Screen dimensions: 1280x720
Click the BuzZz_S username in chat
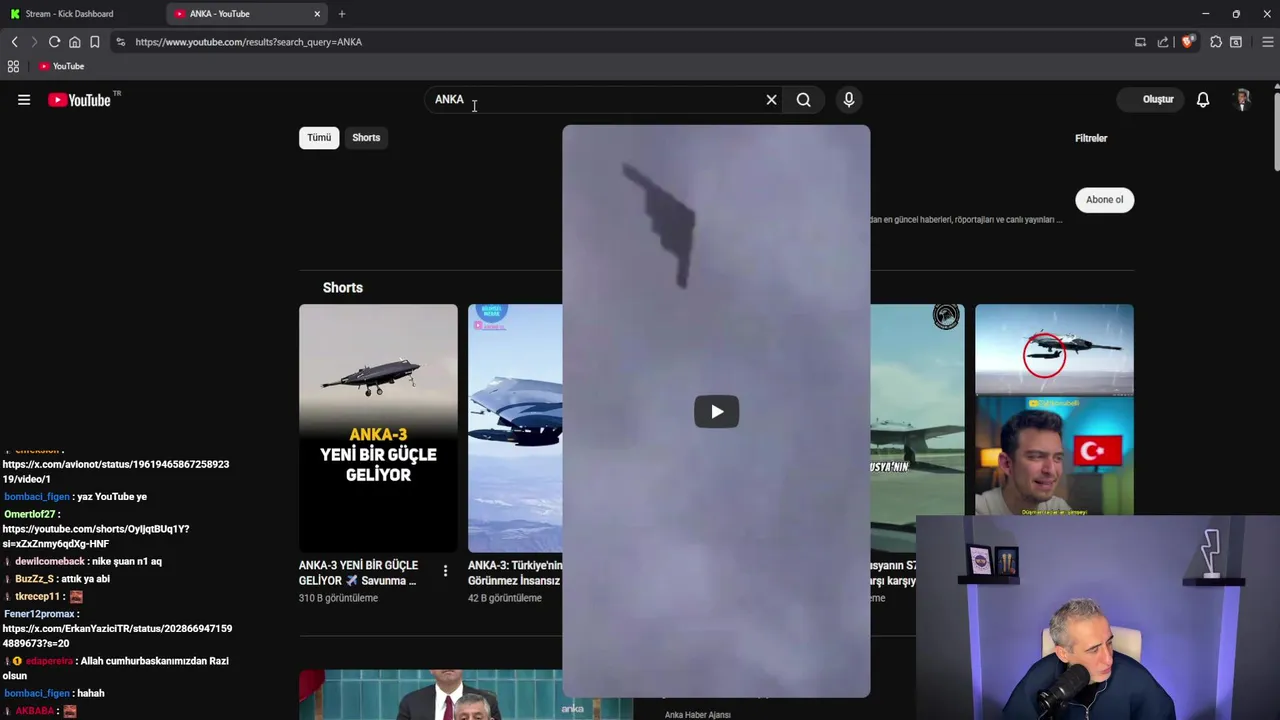(x=34, y=579)
